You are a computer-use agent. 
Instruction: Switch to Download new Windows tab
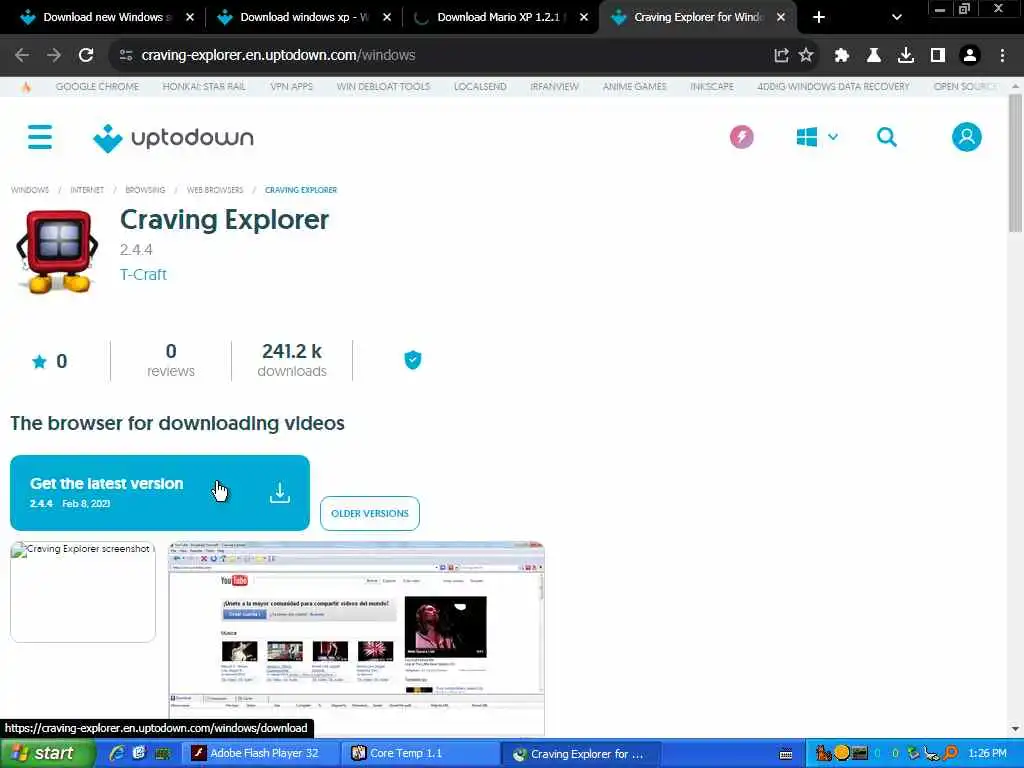(x=106, y=18)
